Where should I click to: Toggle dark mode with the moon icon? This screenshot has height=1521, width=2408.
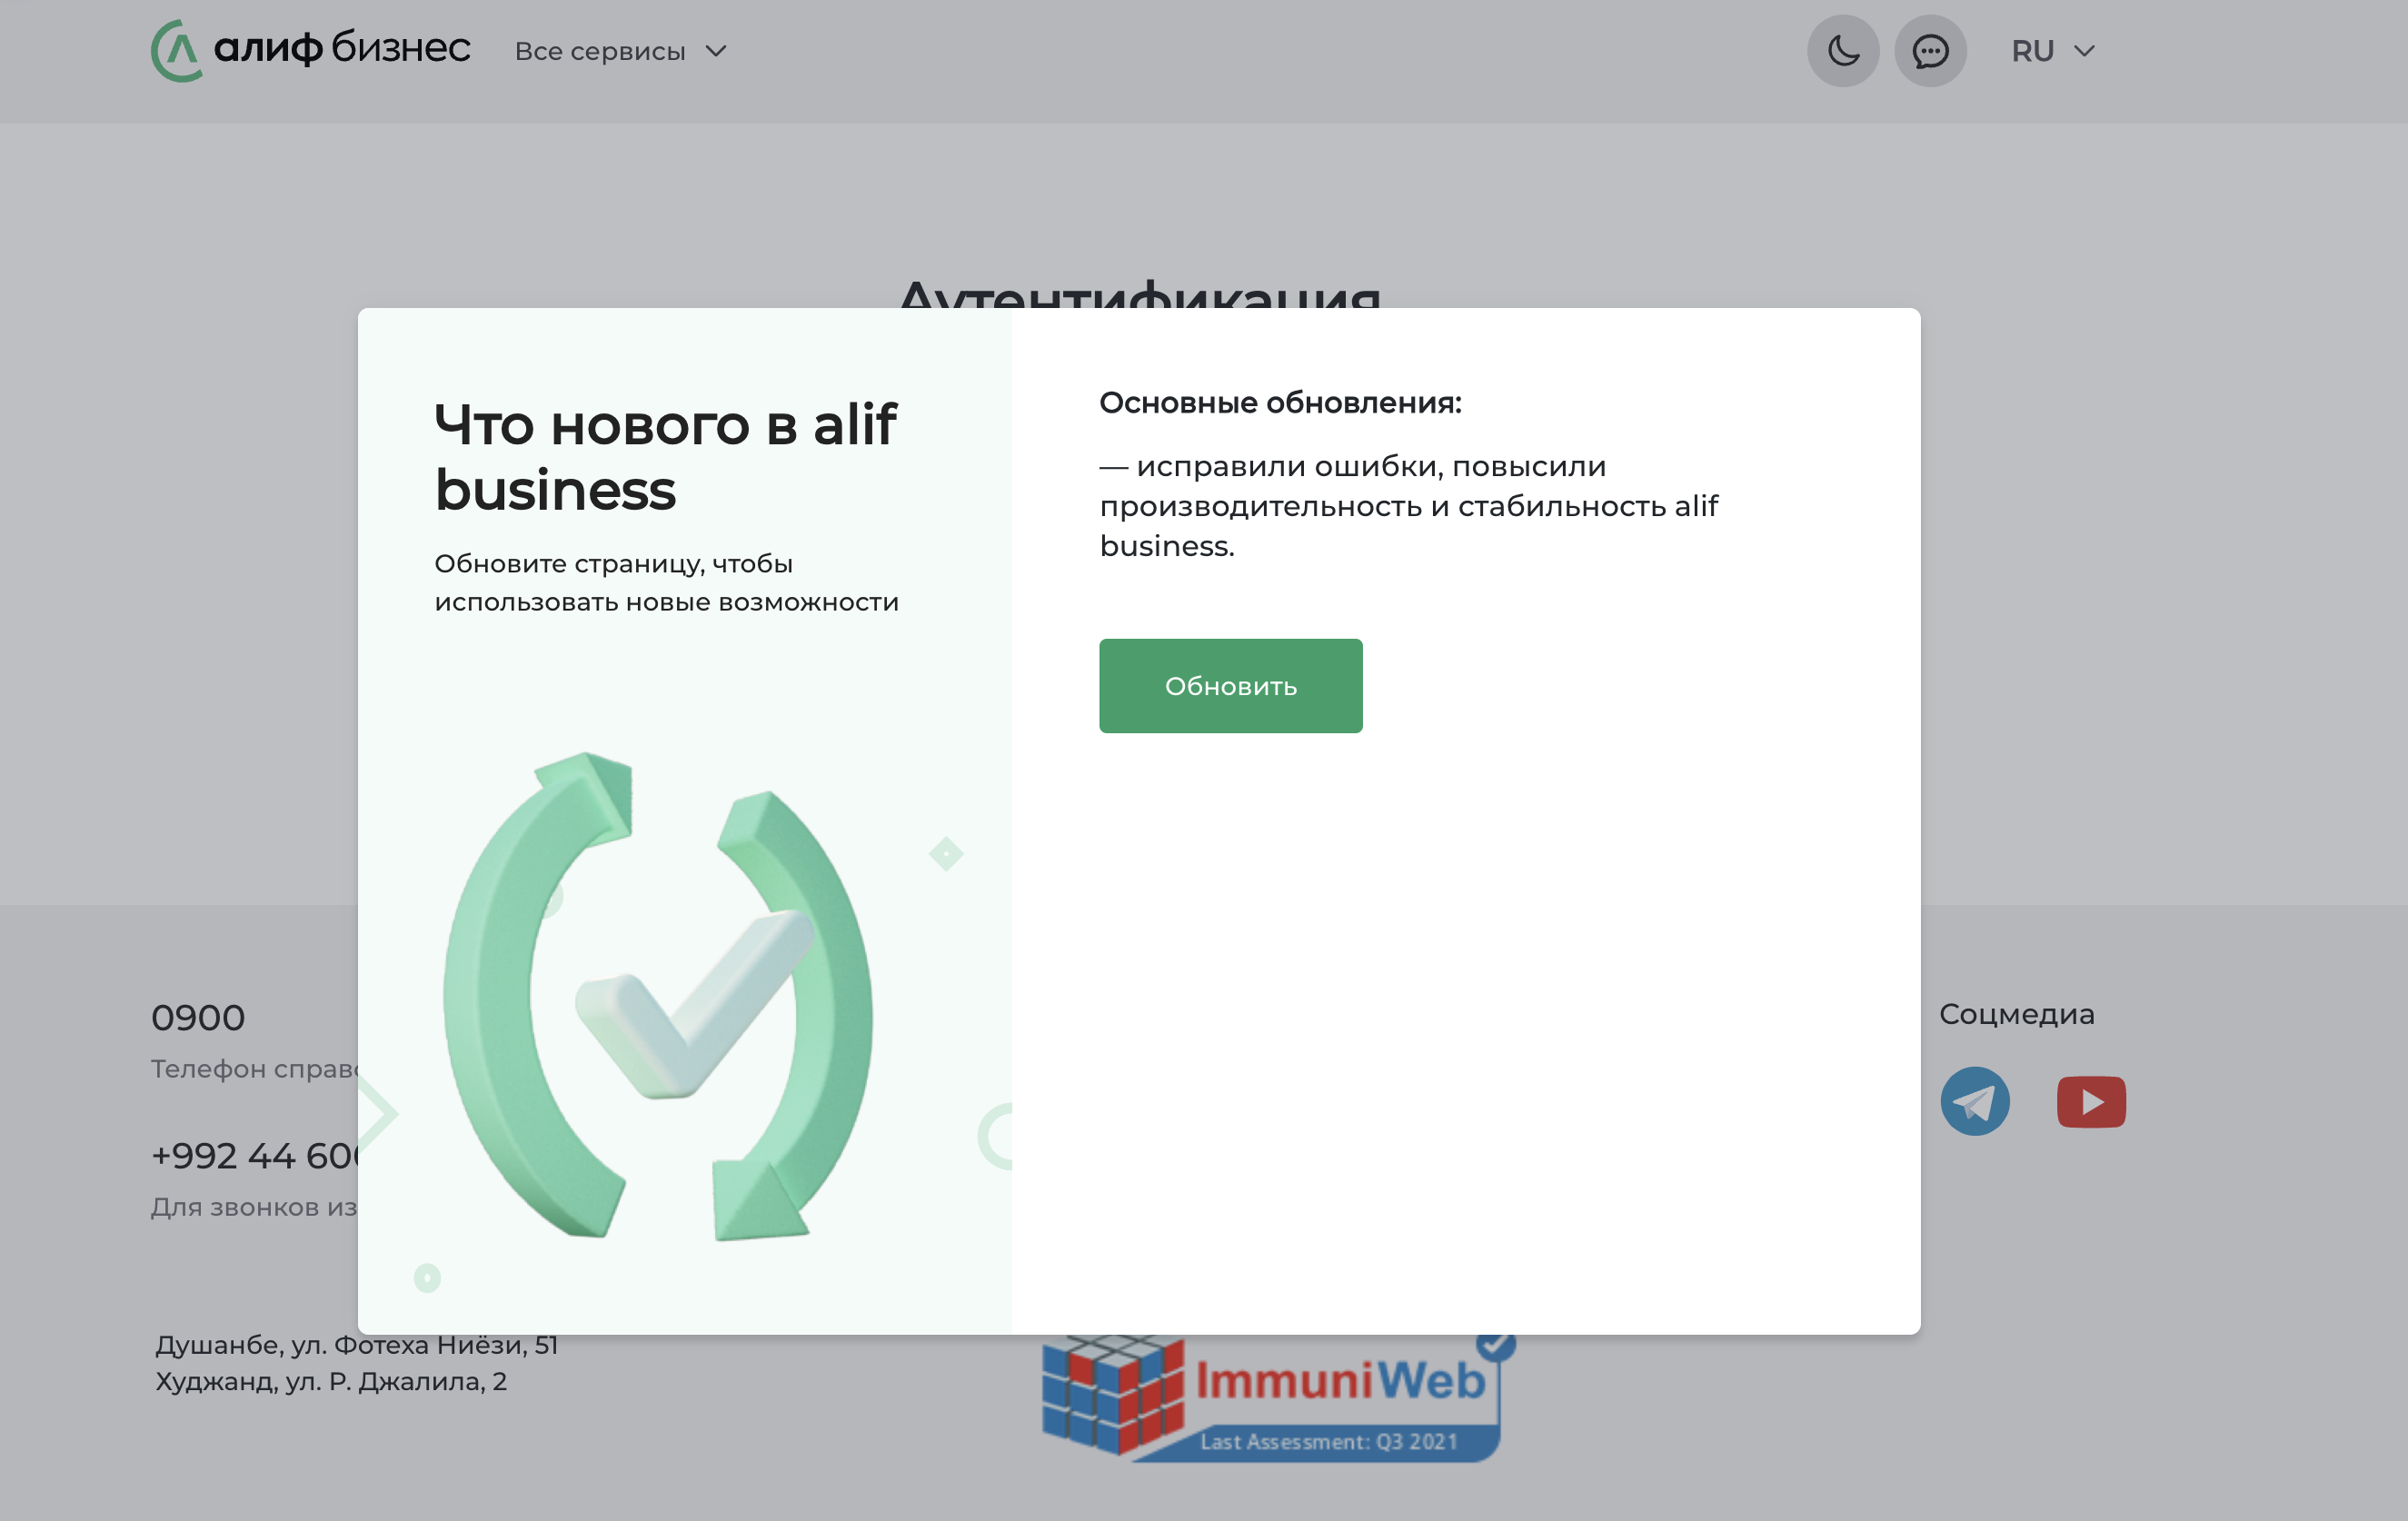[1843, 51]
